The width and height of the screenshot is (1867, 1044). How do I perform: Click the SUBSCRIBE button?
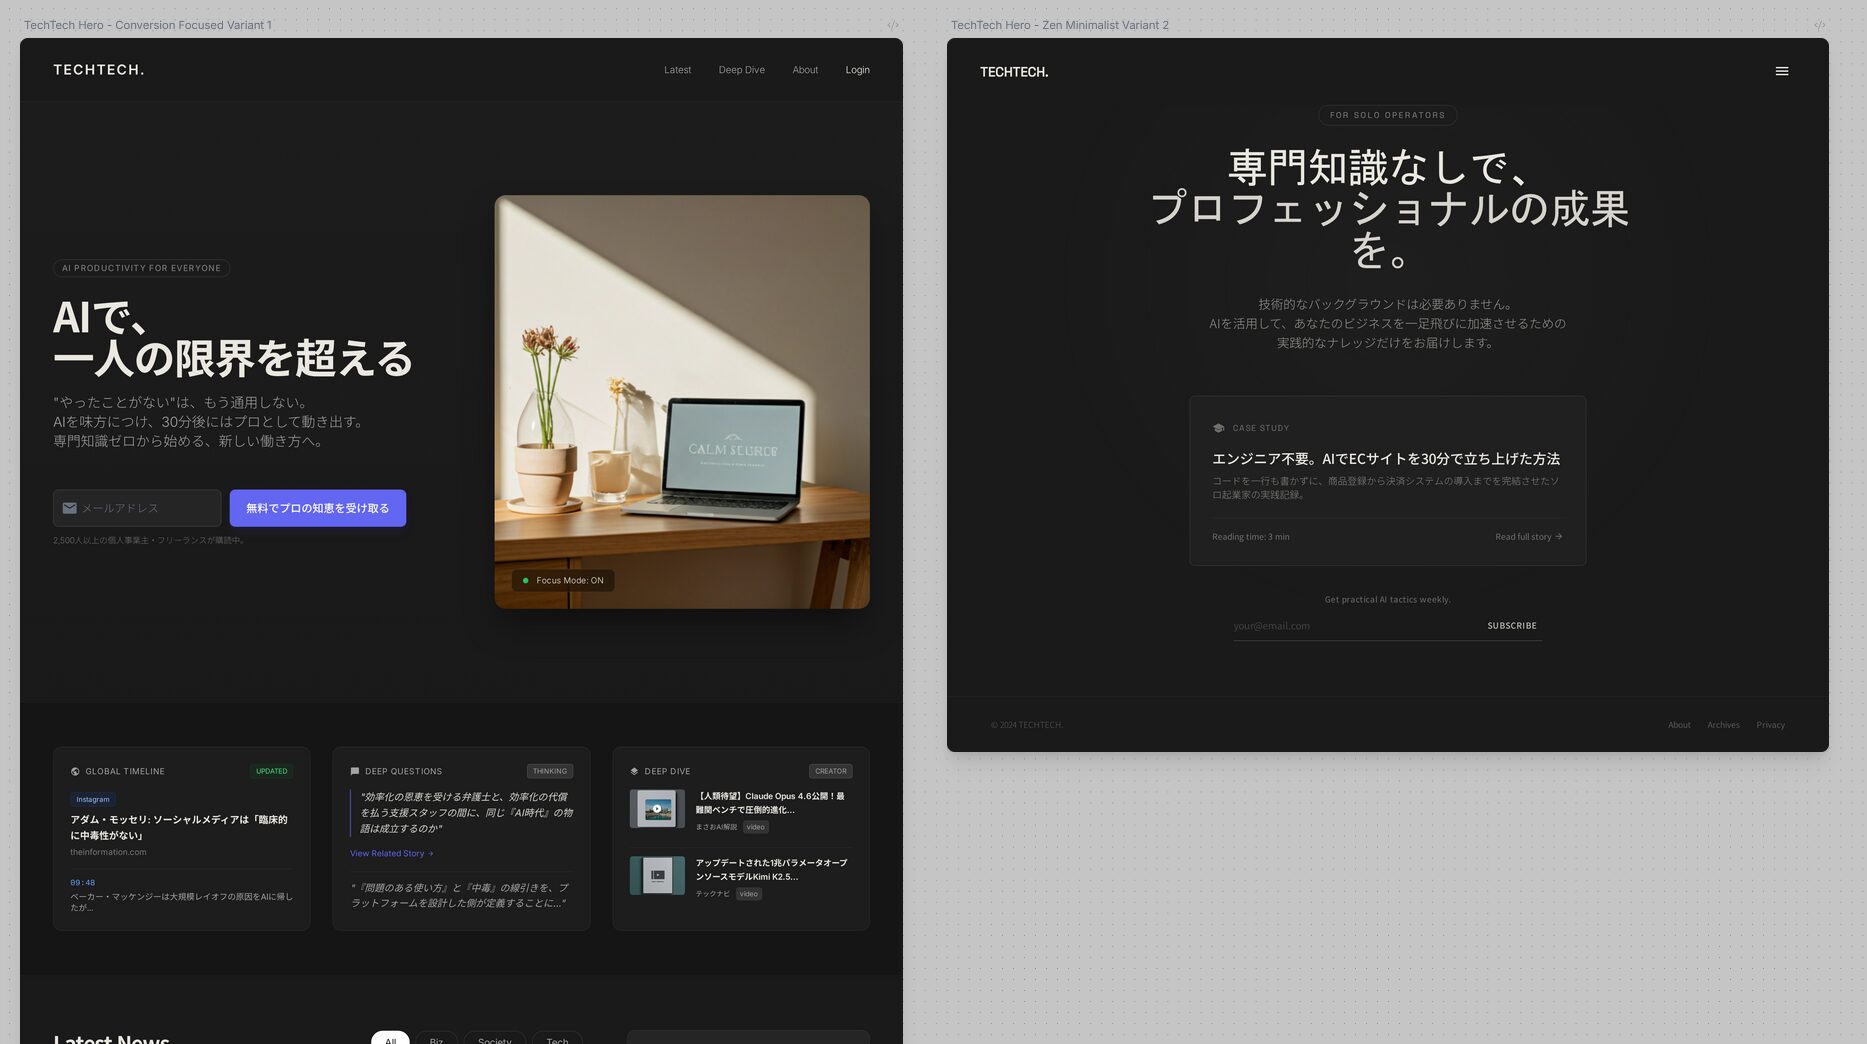pos(1512,626)
